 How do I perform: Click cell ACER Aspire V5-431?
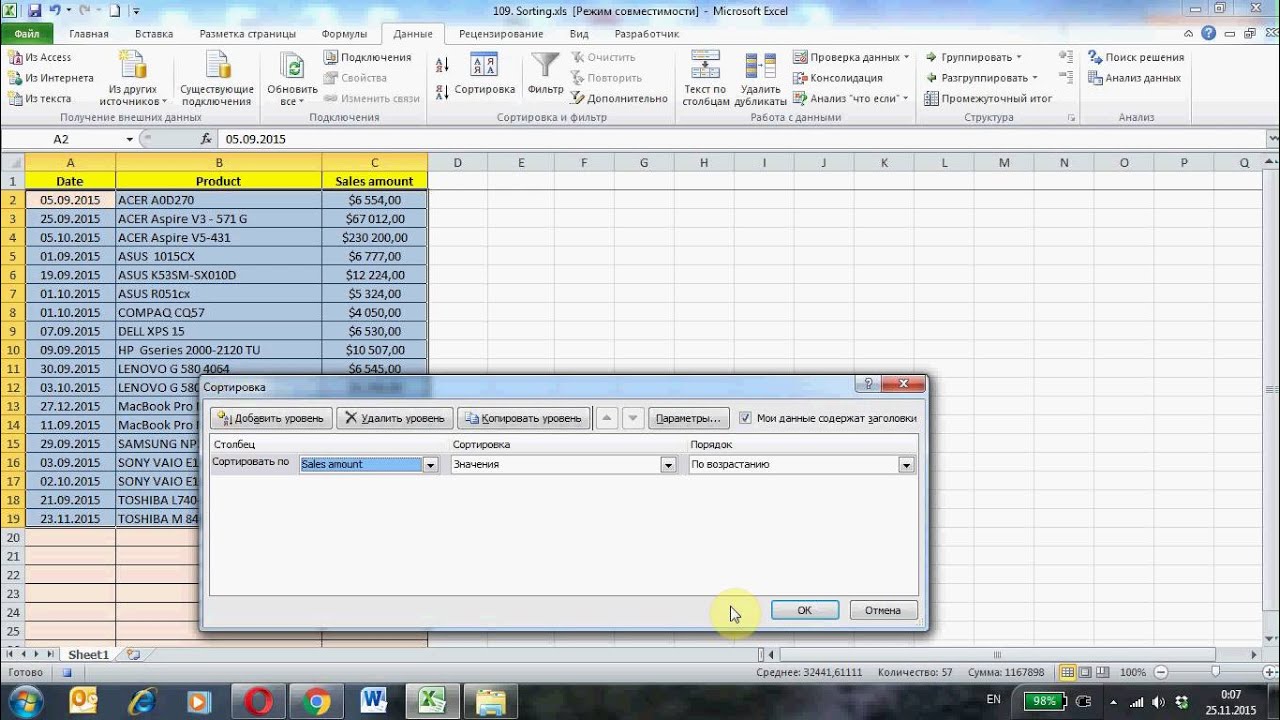click(219, 237)
